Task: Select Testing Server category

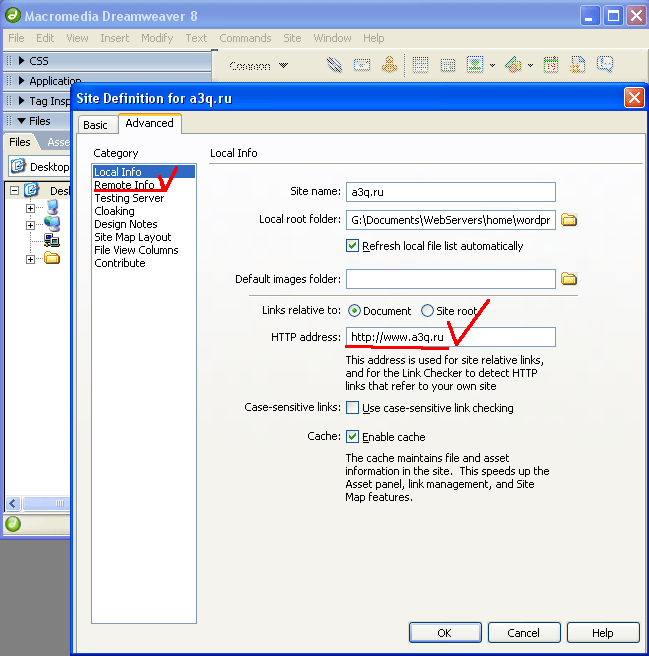Action: tap(129, 198)
